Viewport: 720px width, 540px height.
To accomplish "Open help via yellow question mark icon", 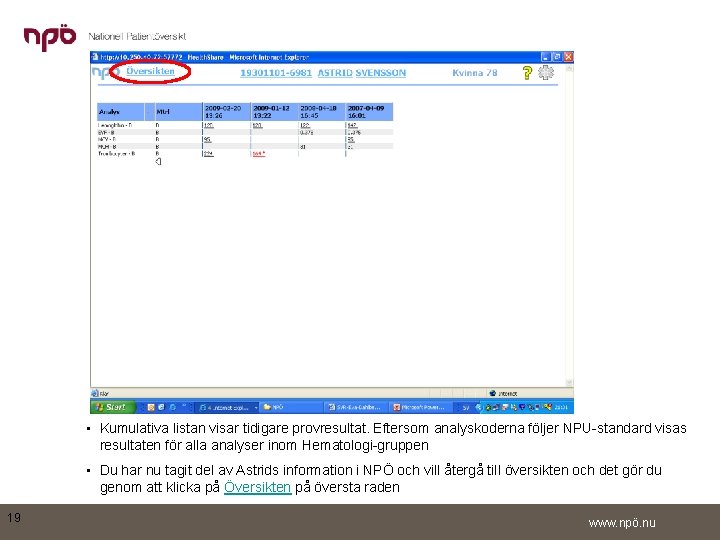I will 527,73.
